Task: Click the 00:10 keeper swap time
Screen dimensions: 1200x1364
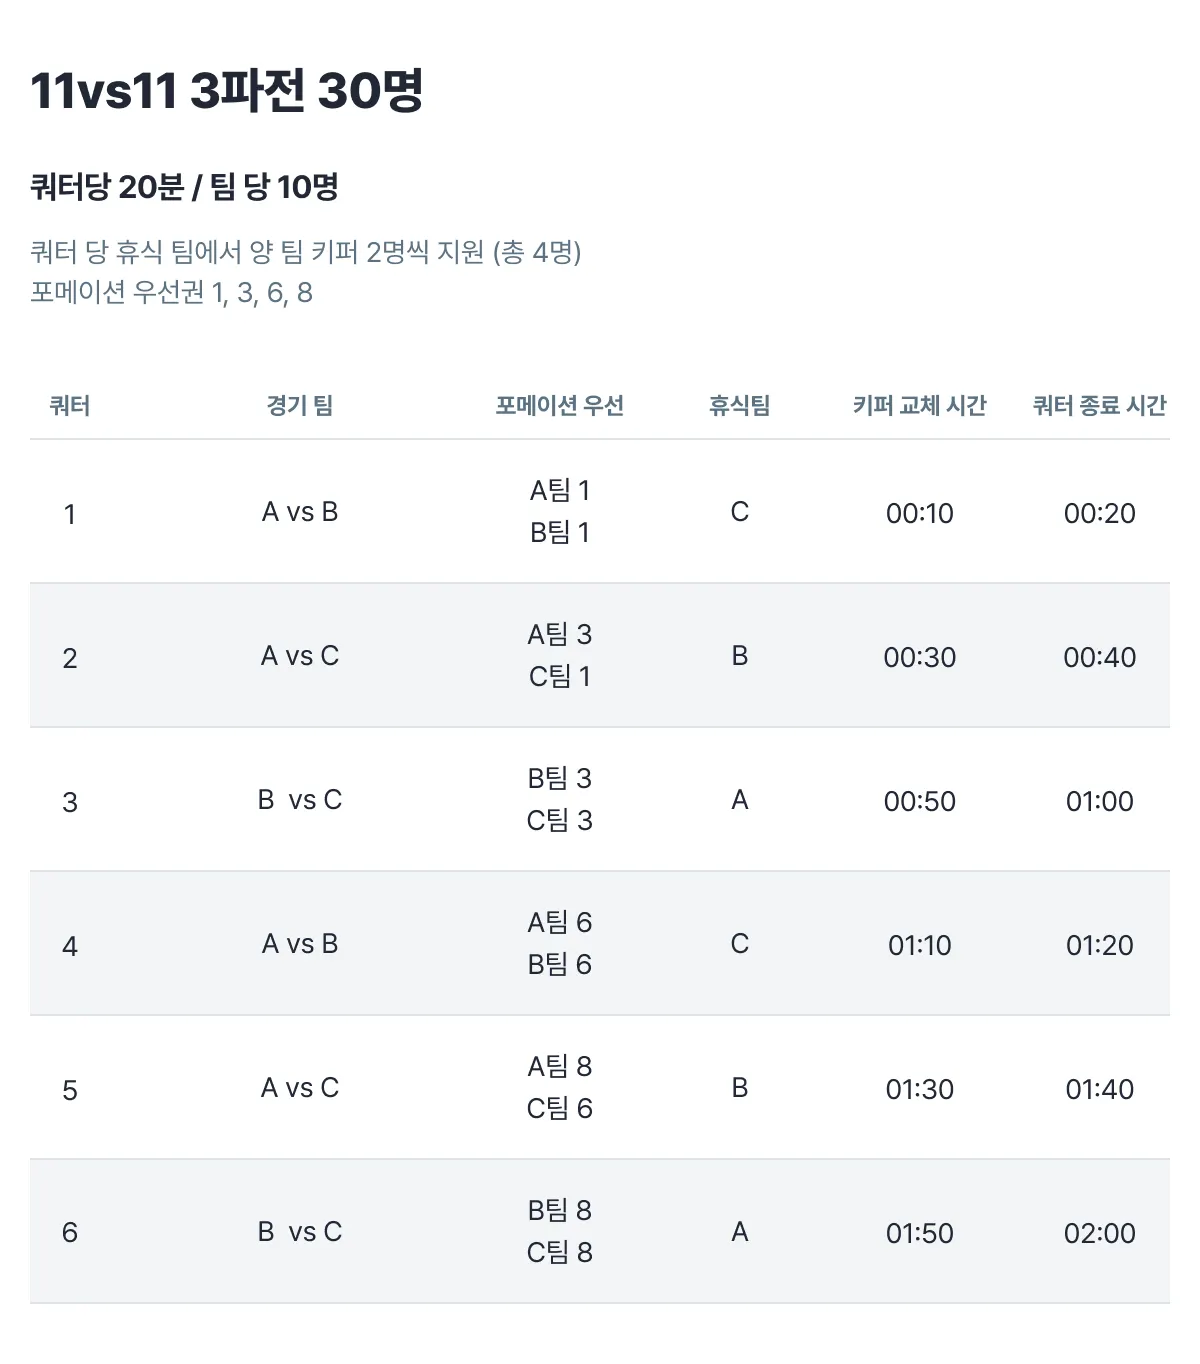Action: coord(920,513)
